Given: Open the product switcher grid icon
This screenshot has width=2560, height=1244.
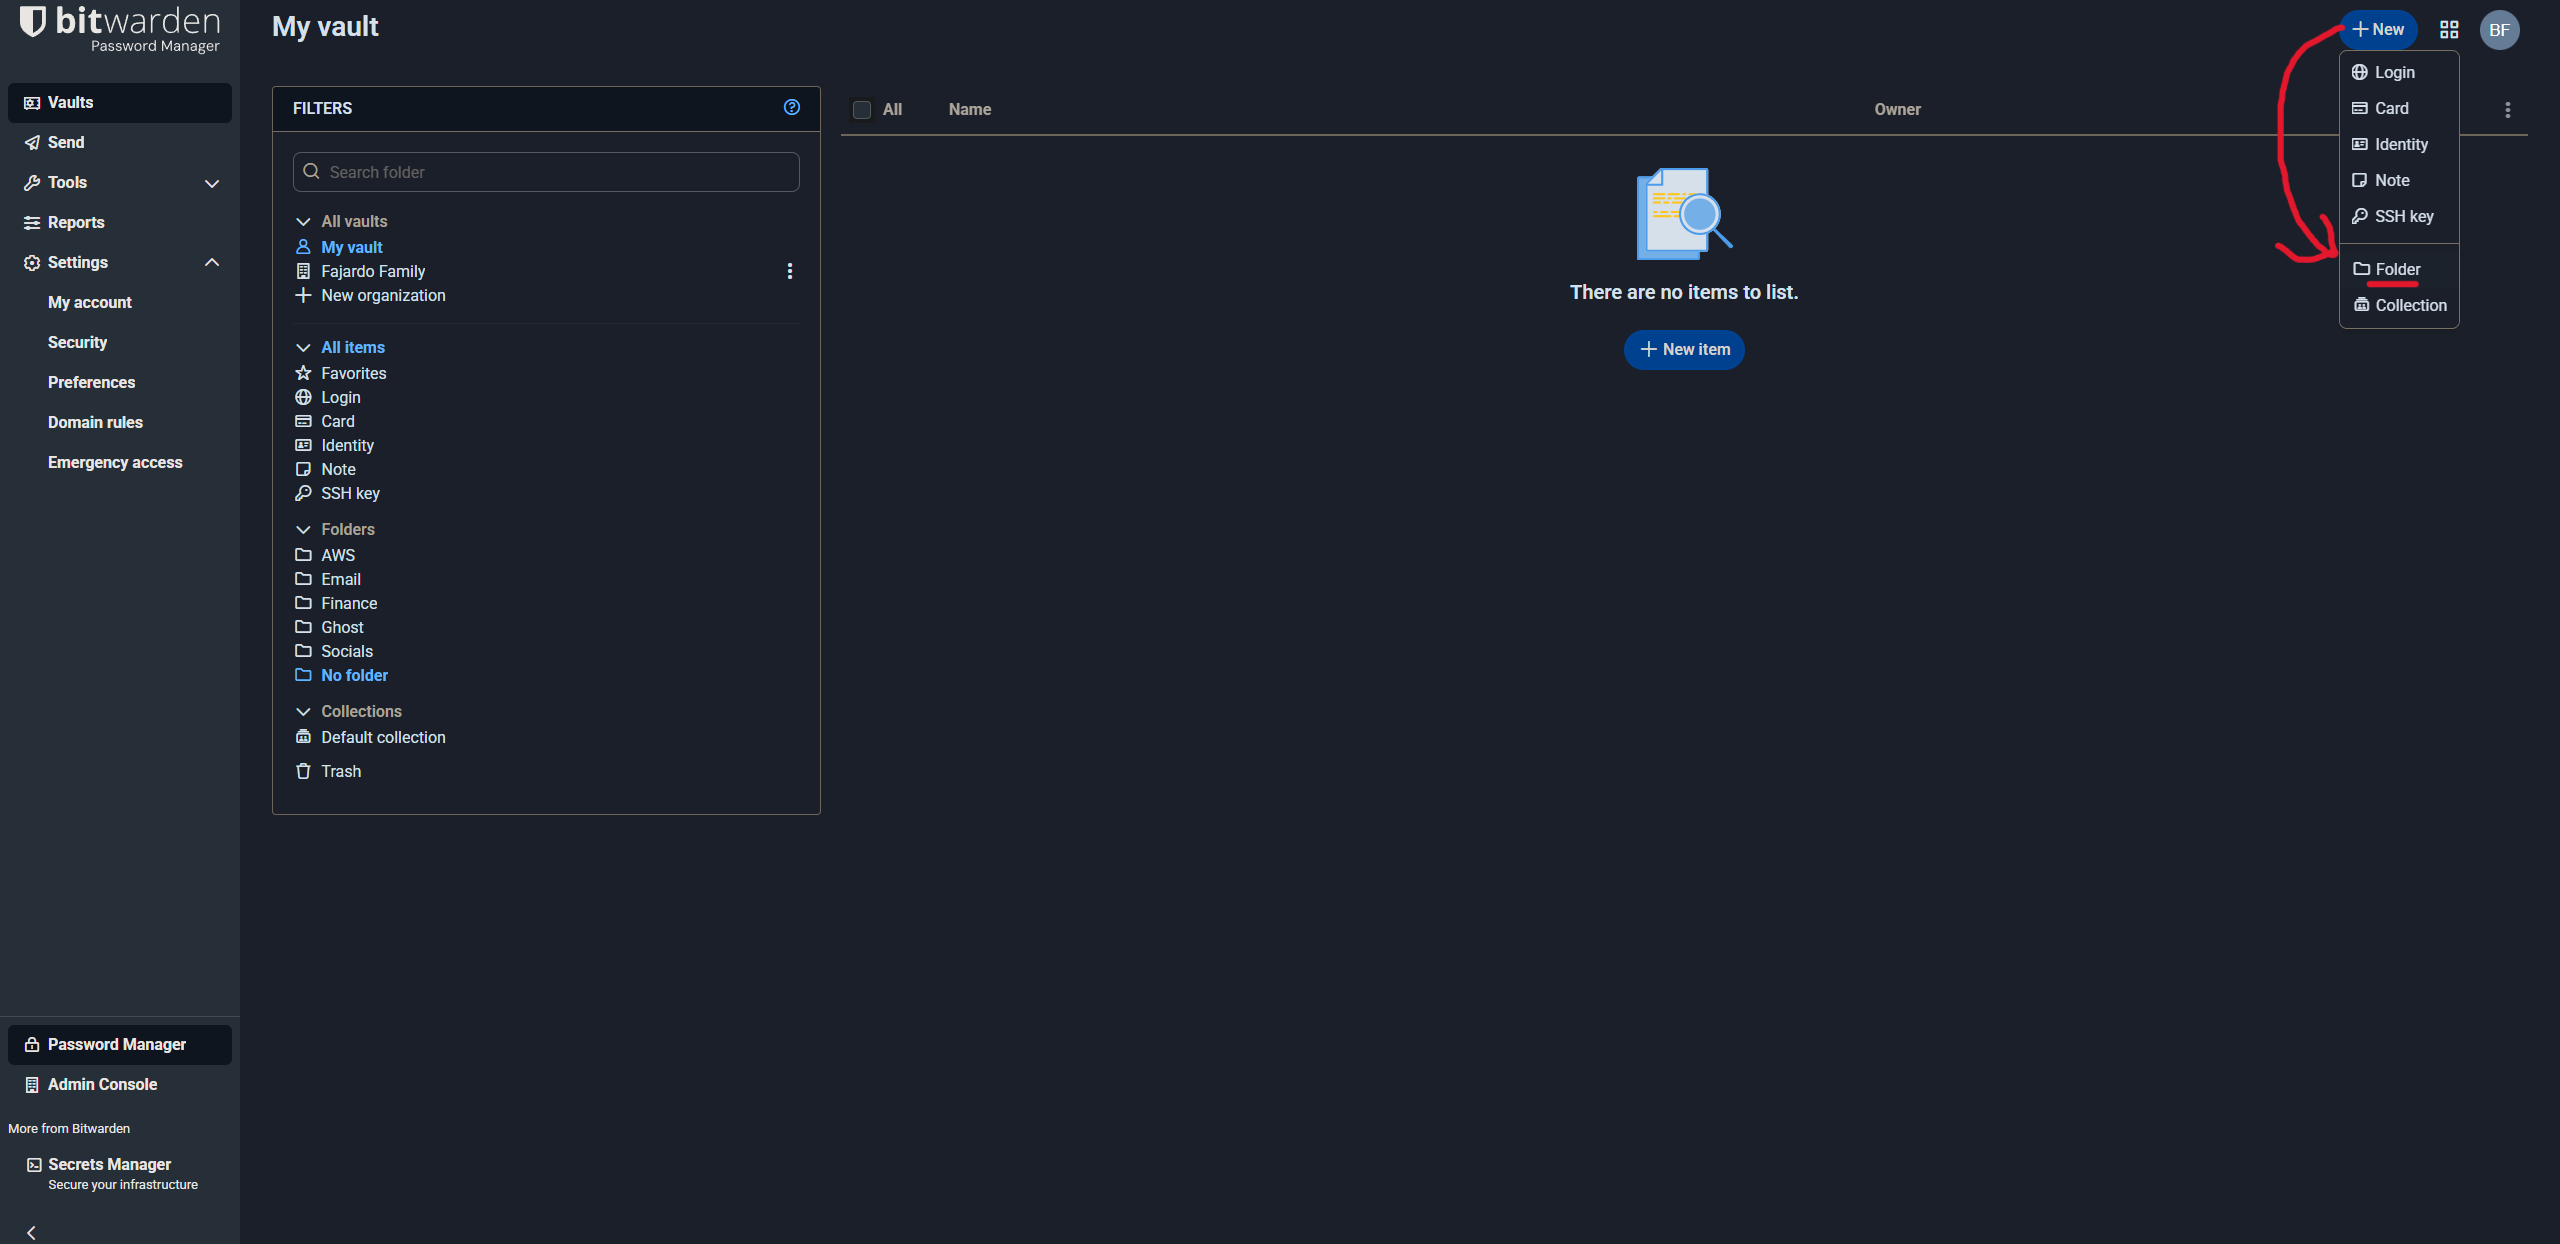Looking at the screenshot, I should [x=2449, y=30].
